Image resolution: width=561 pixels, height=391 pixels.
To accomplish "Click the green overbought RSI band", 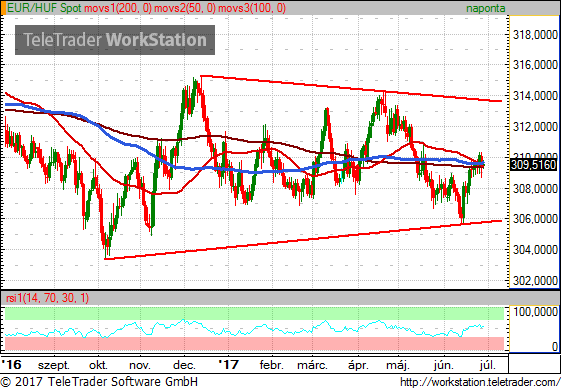I will tap(254, 313).
